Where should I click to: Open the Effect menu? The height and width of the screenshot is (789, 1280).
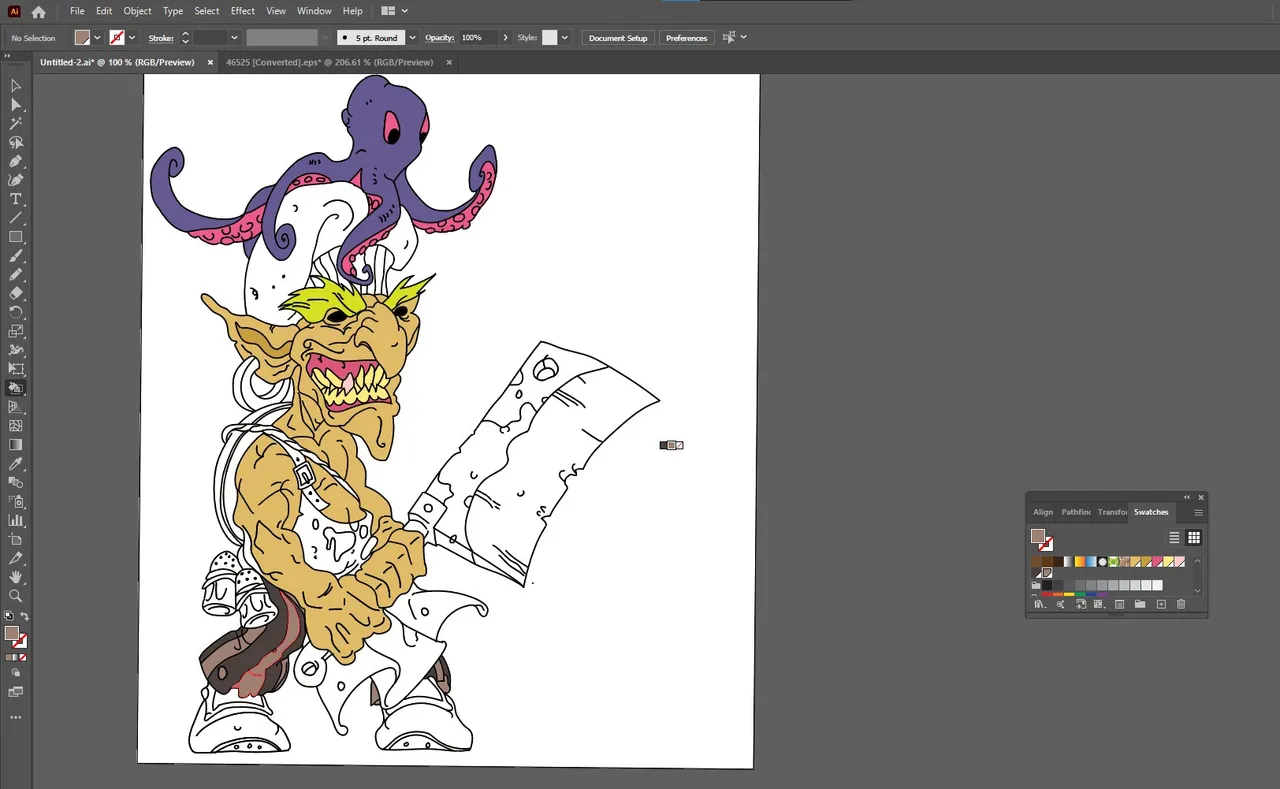pyautogui.click(x=242, y=11)
